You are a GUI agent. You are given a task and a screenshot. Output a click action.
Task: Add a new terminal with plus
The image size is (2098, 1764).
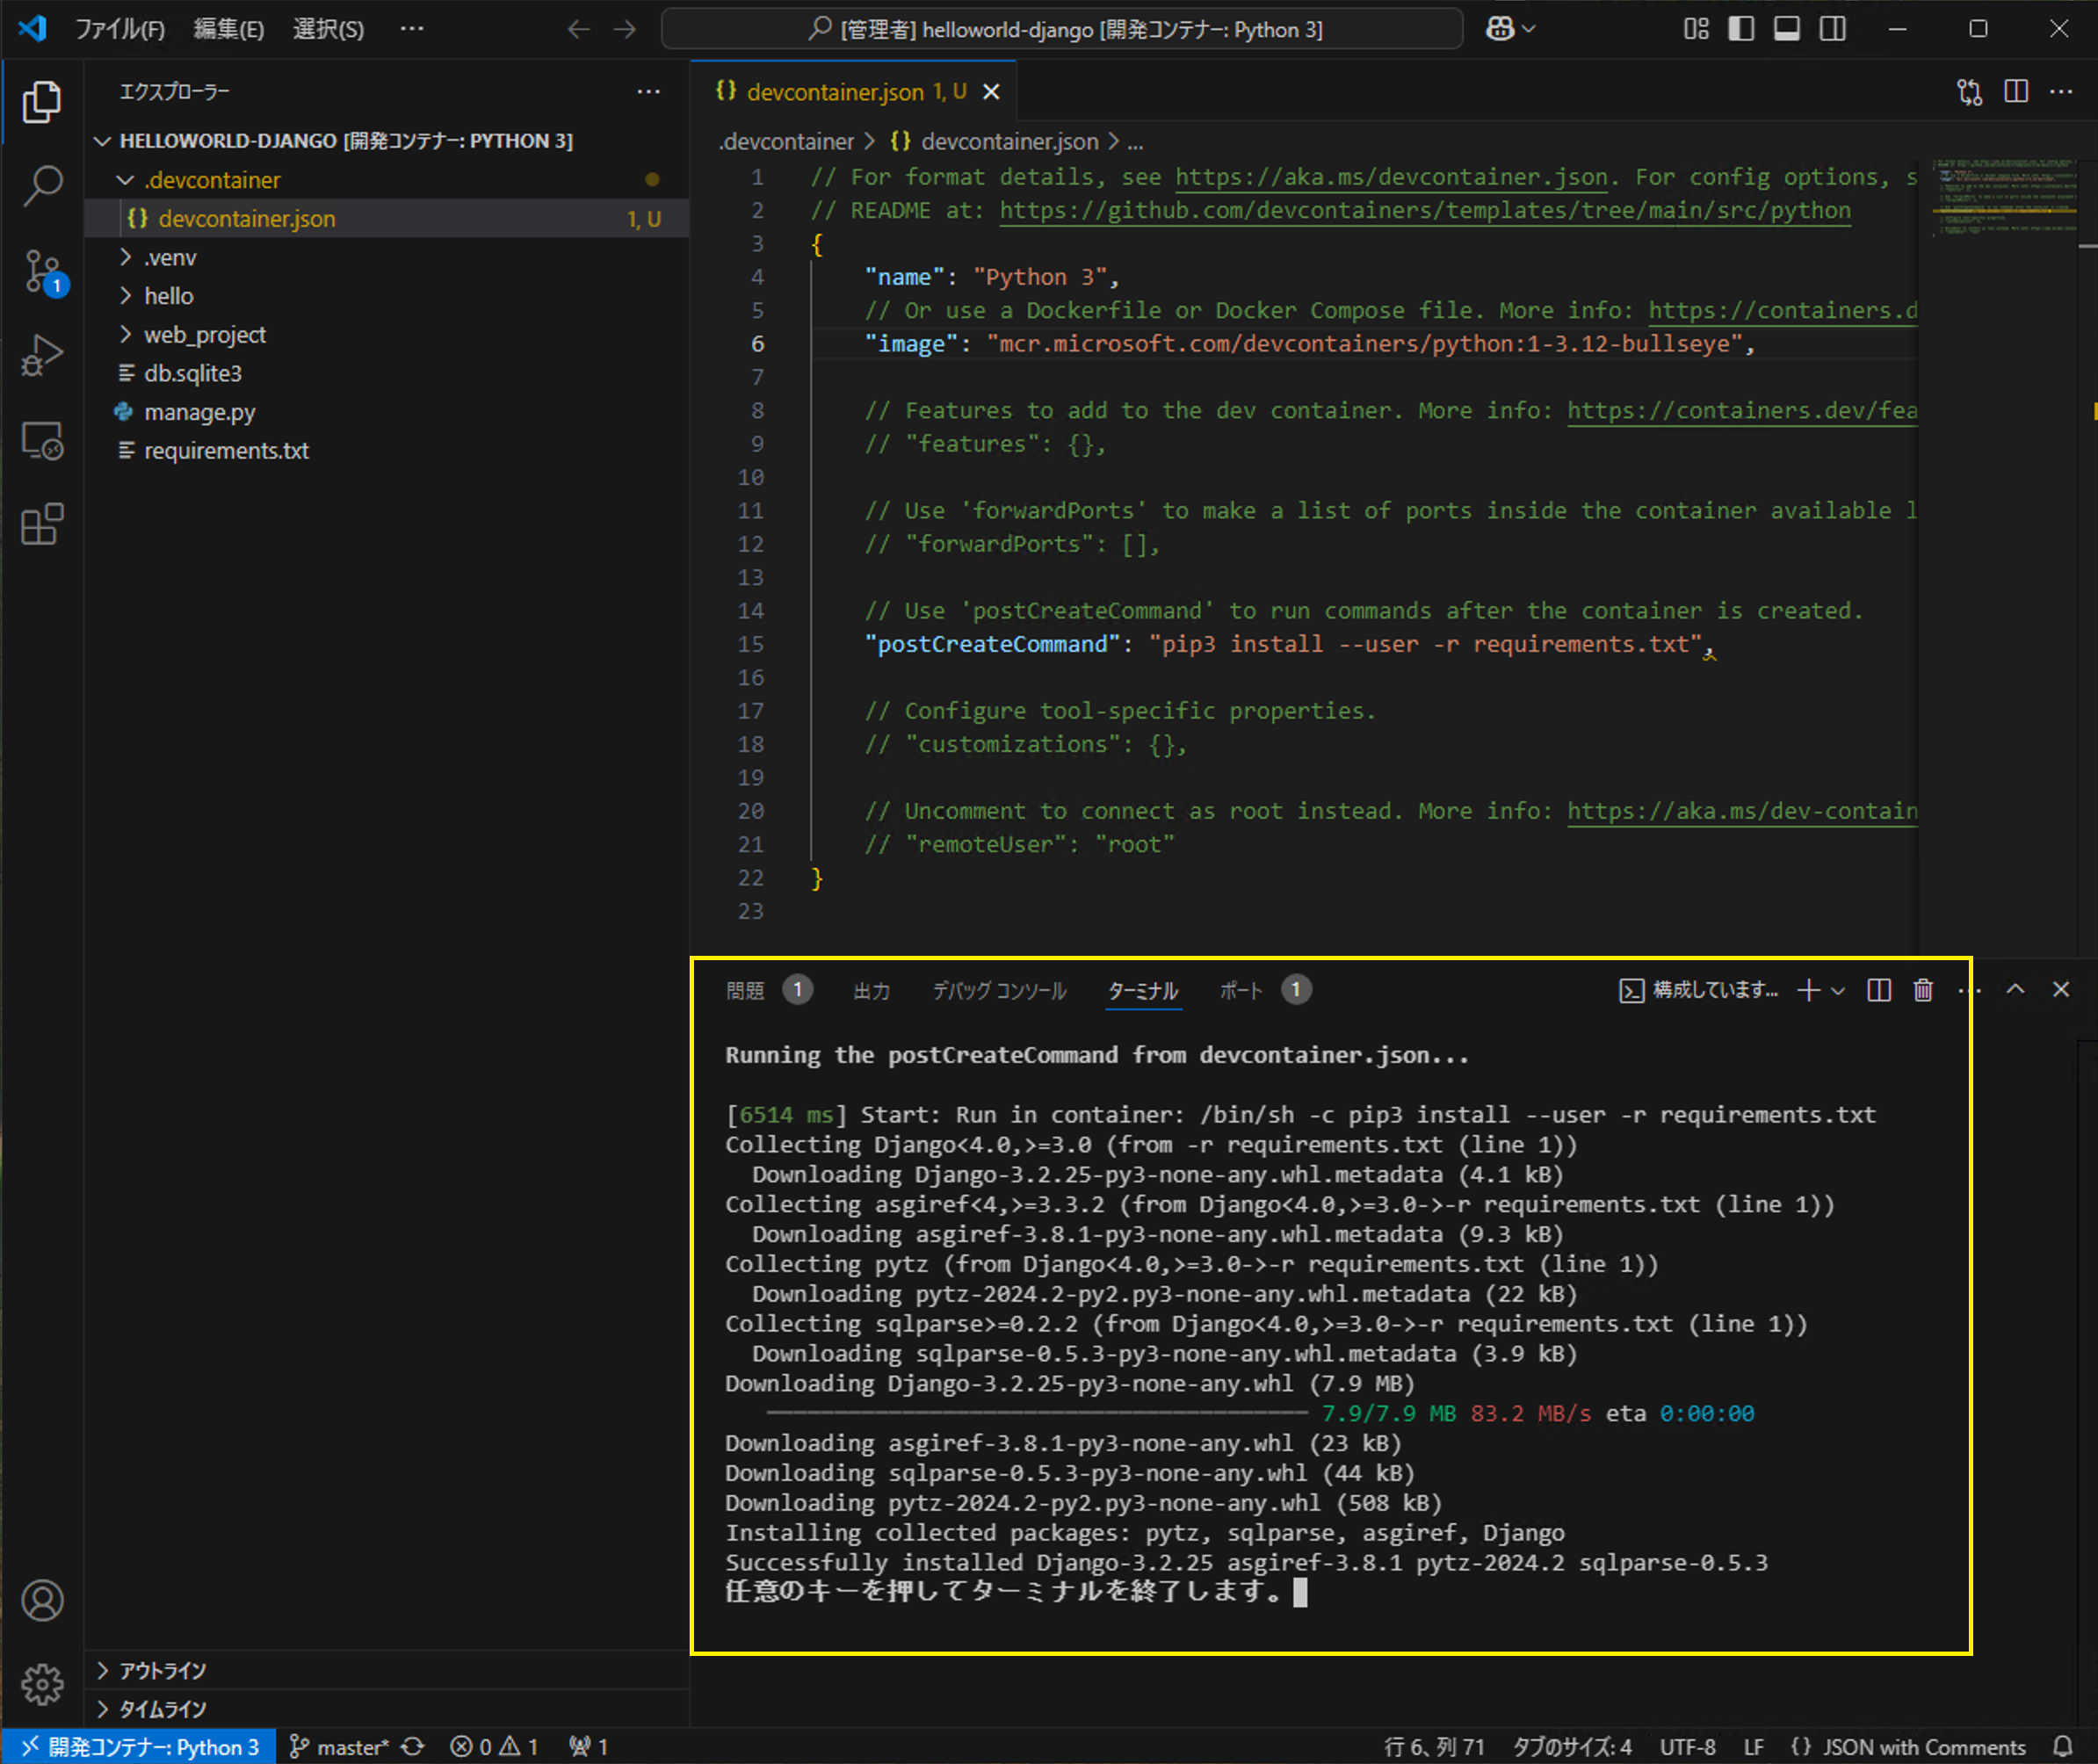click(1808, 990)
